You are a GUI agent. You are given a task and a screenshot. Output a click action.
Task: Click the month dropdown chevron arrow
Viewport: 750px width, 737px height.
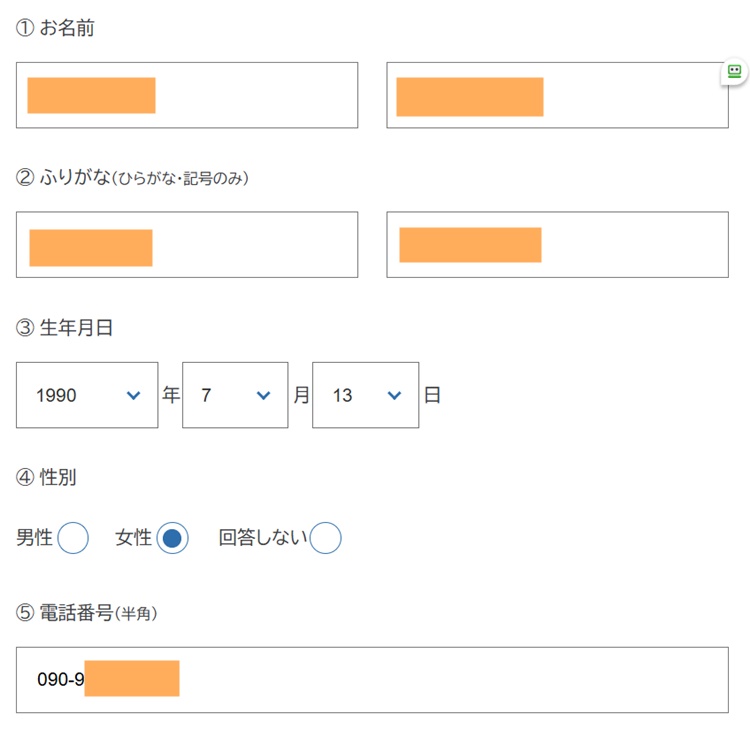click(264, 396)
